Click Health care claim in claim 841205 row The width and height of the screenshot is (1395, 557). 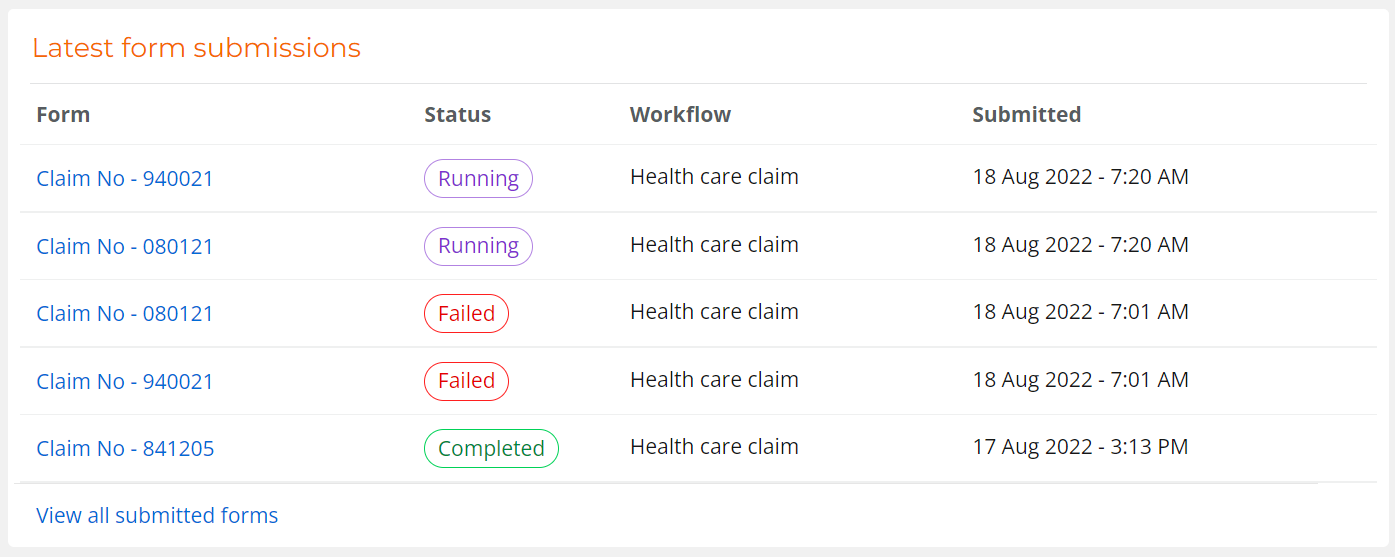coord(714,447)
